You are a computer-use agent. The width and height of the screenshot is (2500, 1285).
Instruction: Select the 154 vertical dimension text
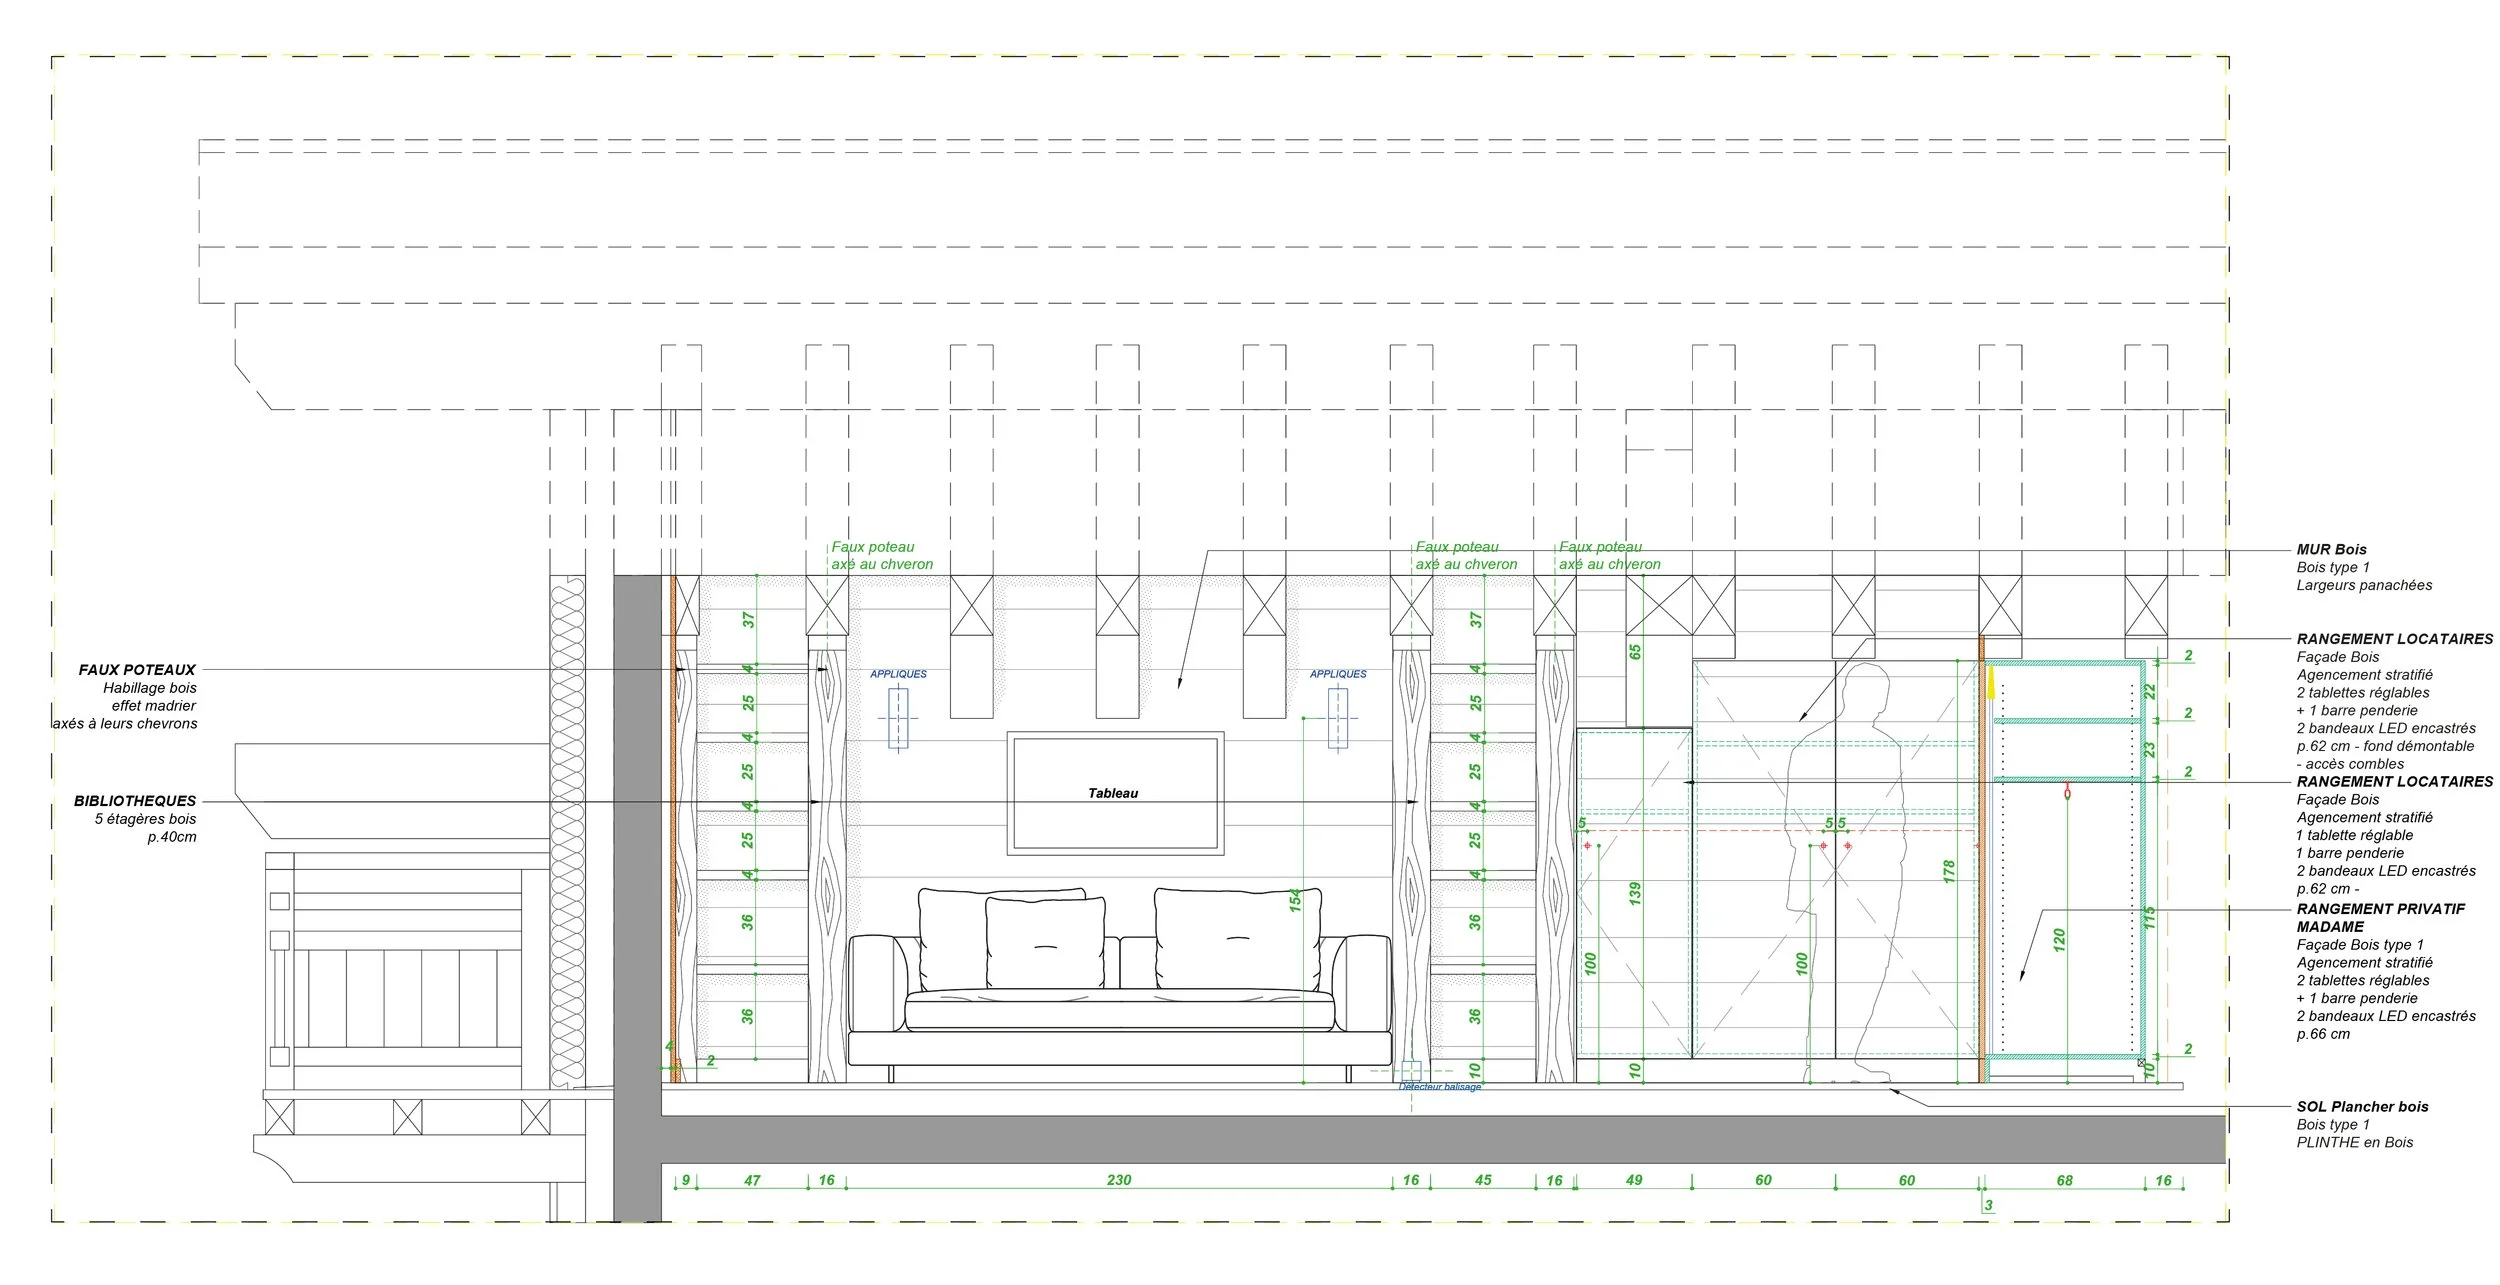coord(1295,899)
